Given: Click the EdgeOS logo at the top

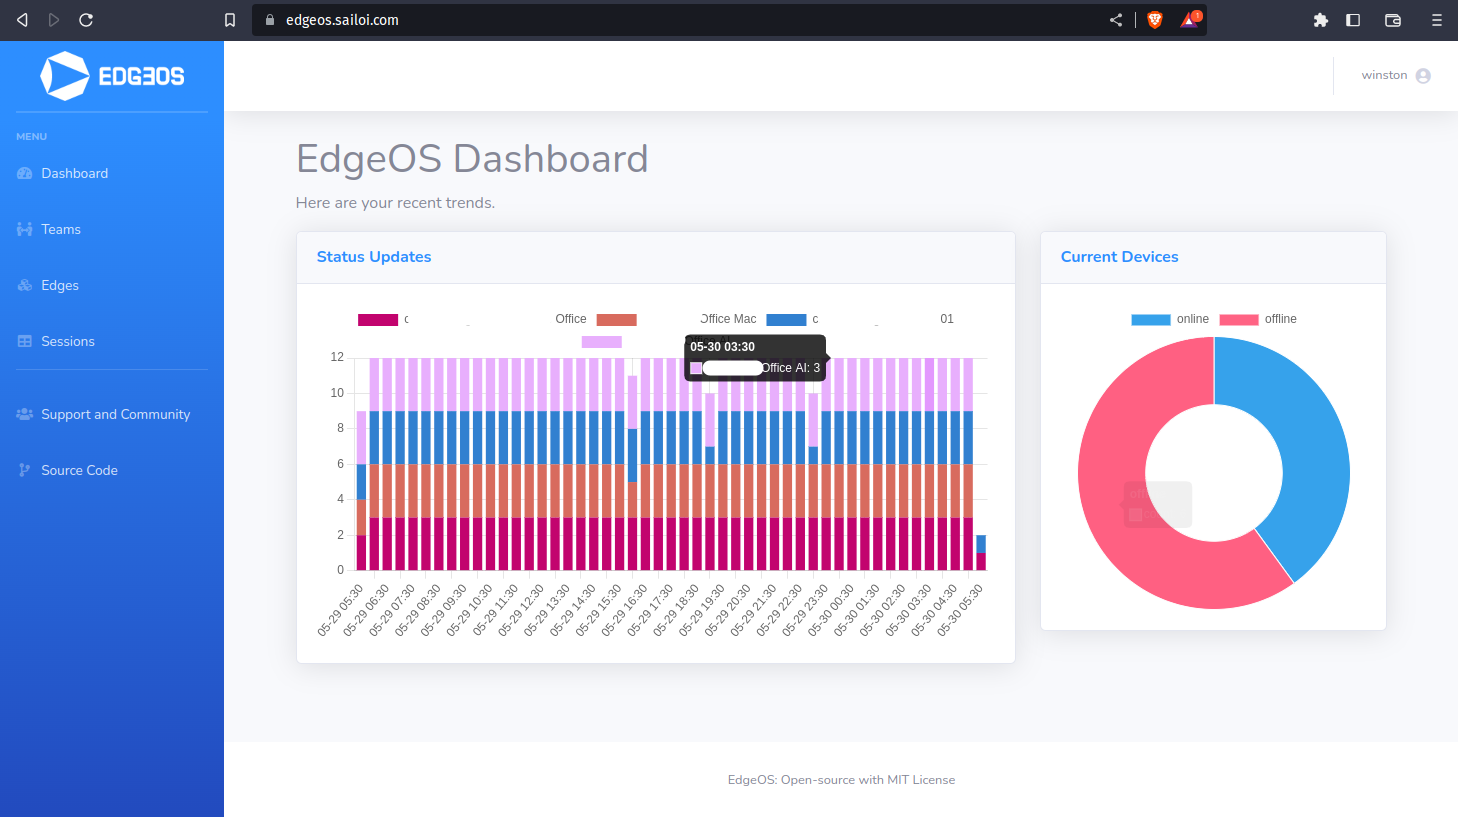Looking at the screenshot, I should tap(112, 75).
